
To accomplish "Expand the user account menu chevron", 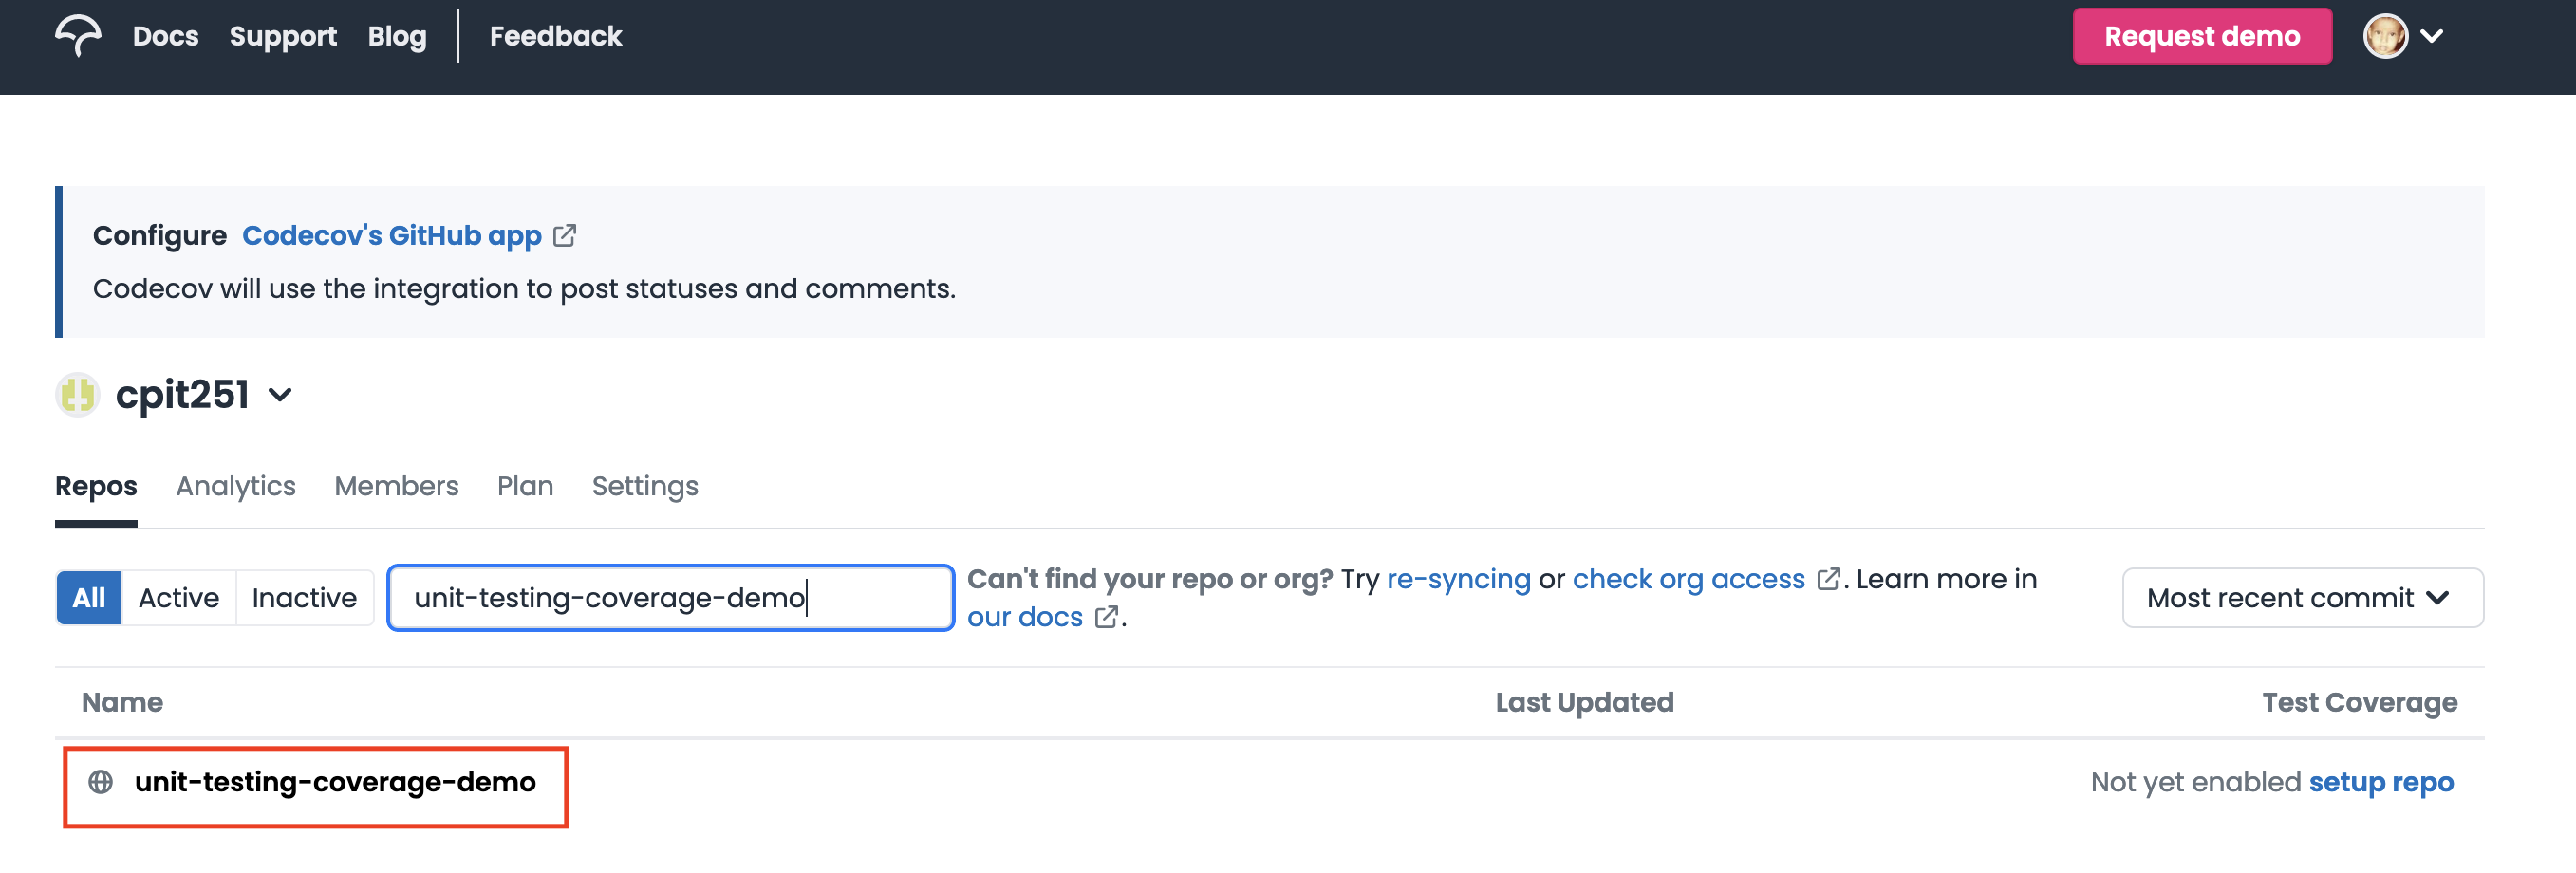I will [x=2432, y=36].
